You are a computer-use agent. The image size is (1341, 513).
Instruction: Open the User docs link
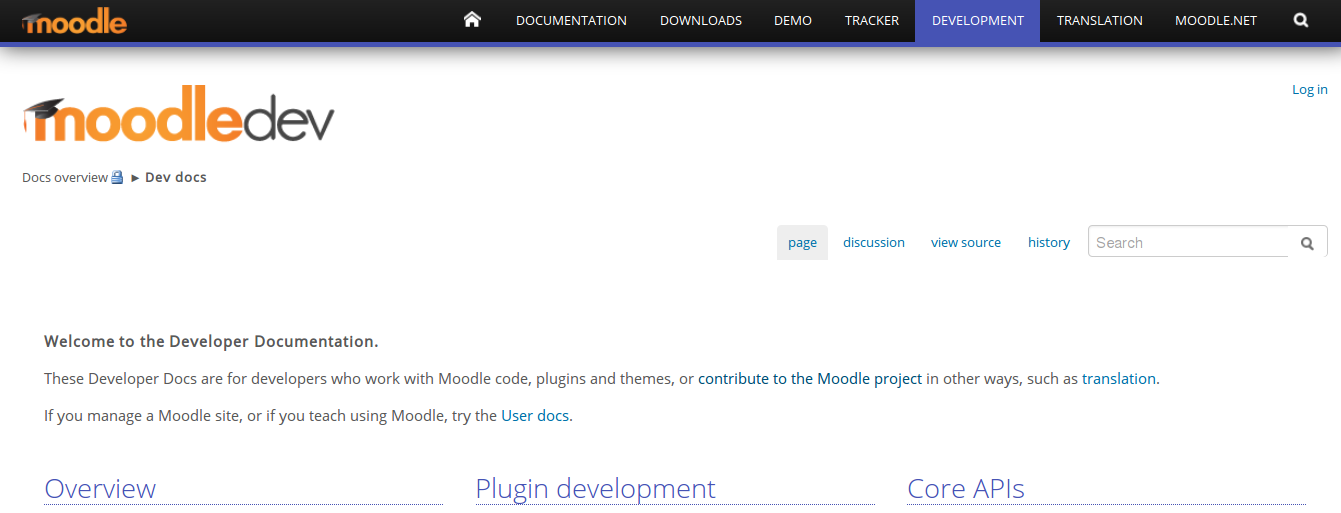535,416
